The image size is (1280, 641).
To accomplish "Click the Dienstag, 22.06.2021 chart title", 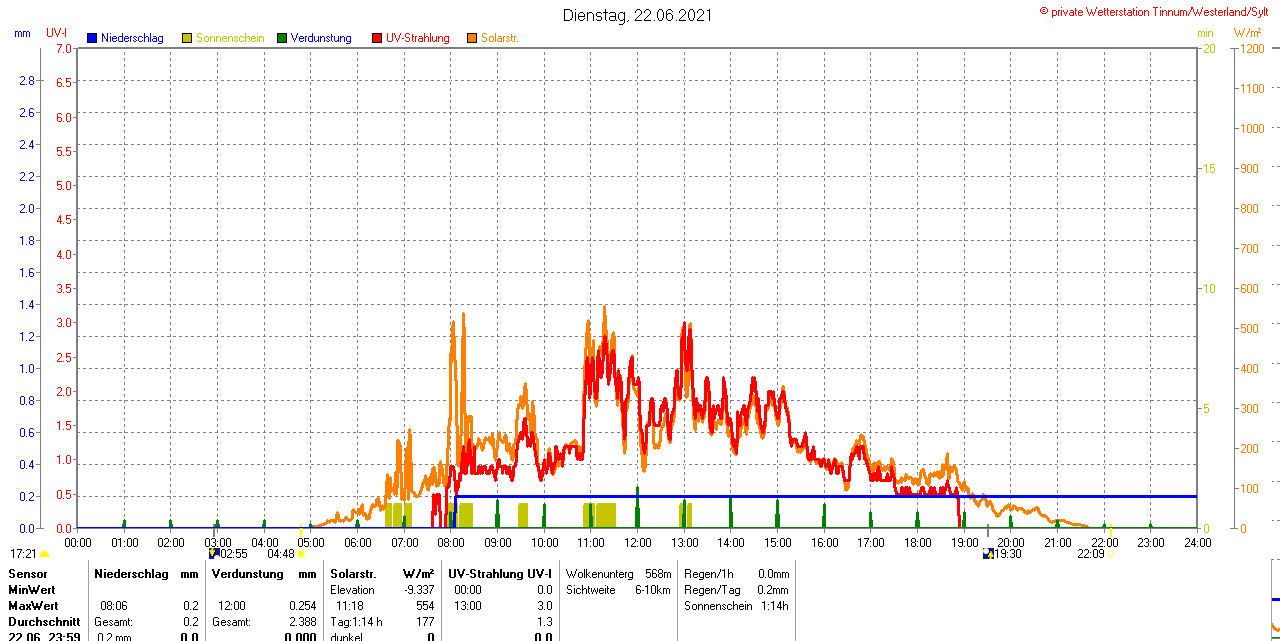I will (638, 15).
